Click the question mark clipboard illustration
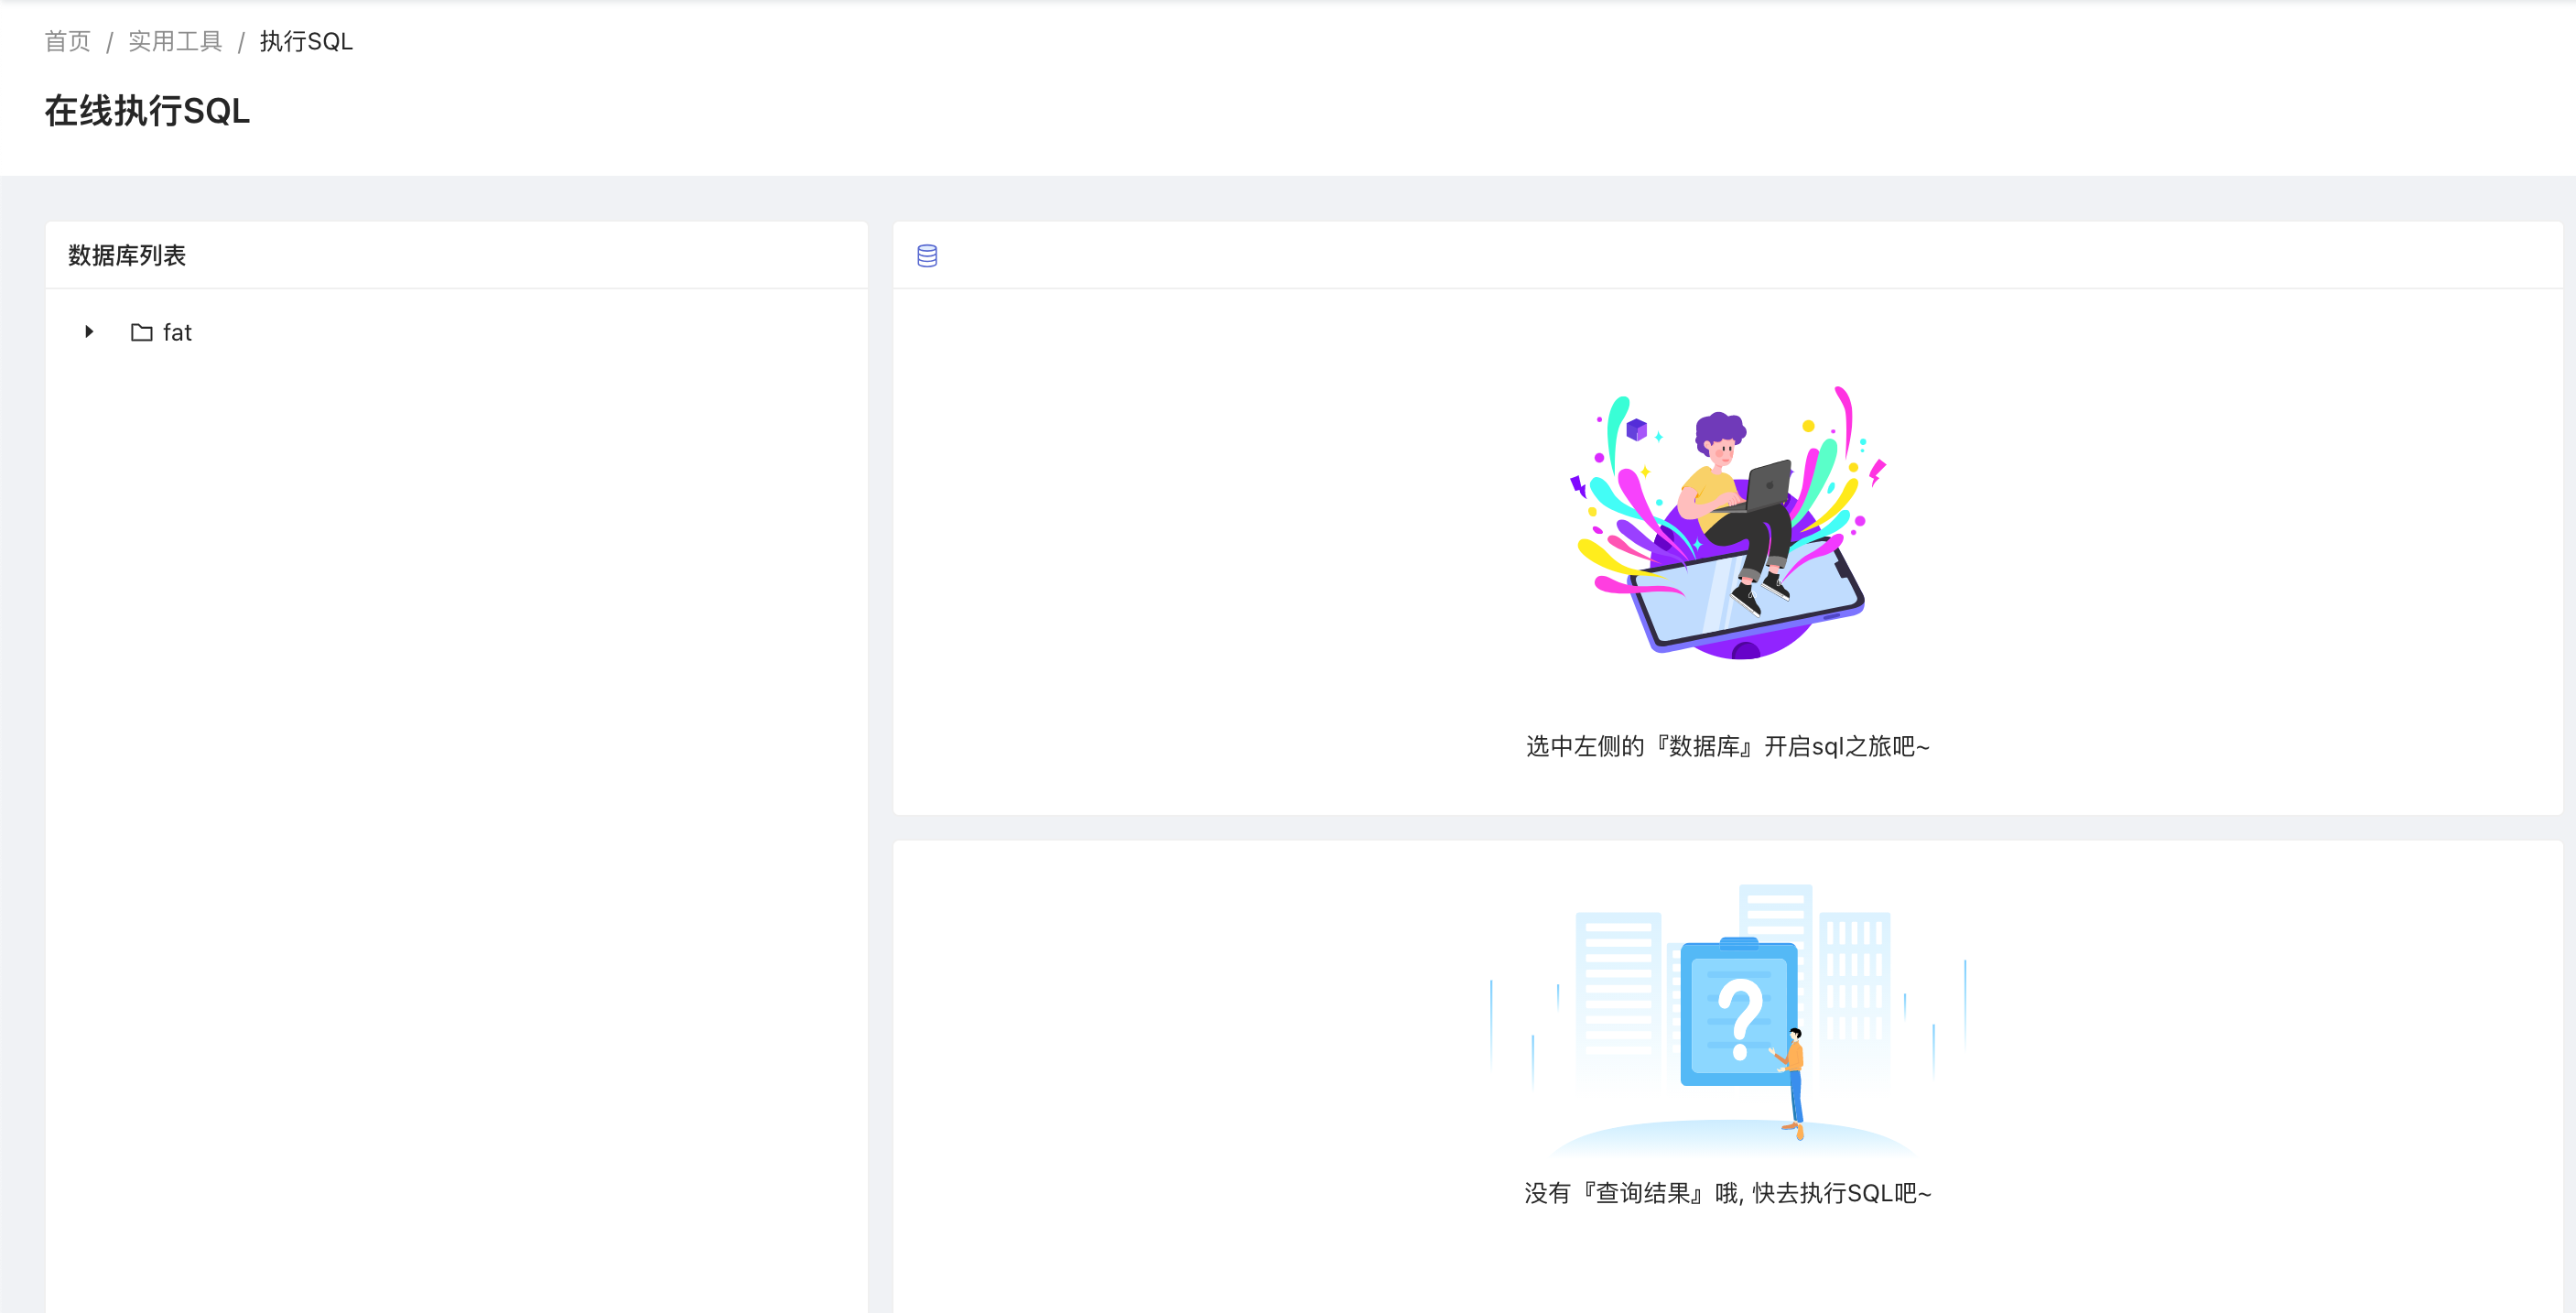 (1728, 1020)
